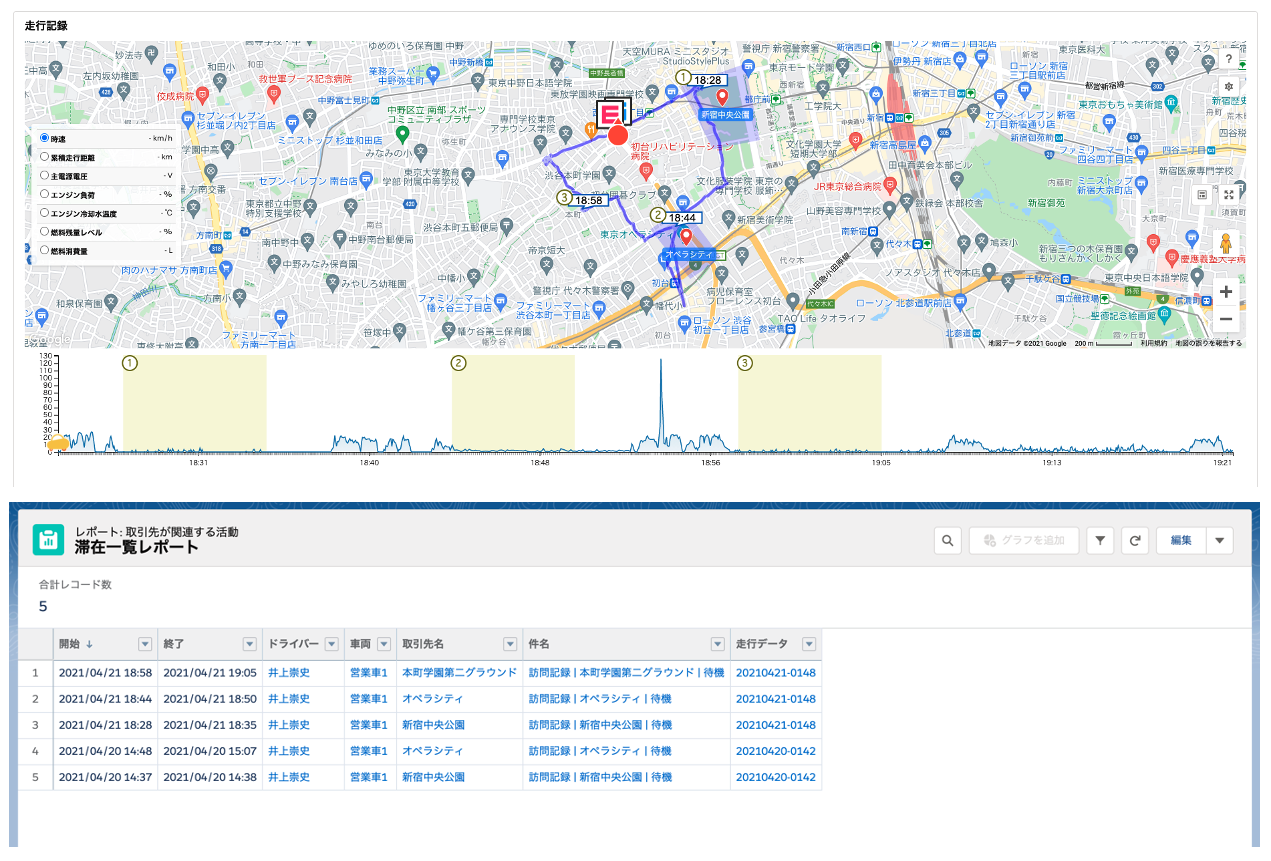This screenshot has width=1271, height=861.
Task: Expand the dropdown arrow next to 編集
Action: [1219, 541]
